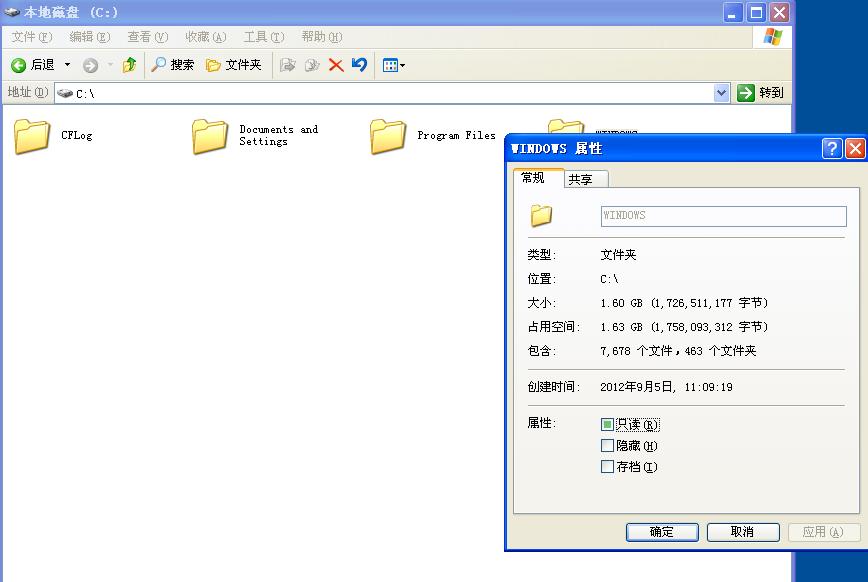Click the grayed Forward arrow icon

(90, 65)
